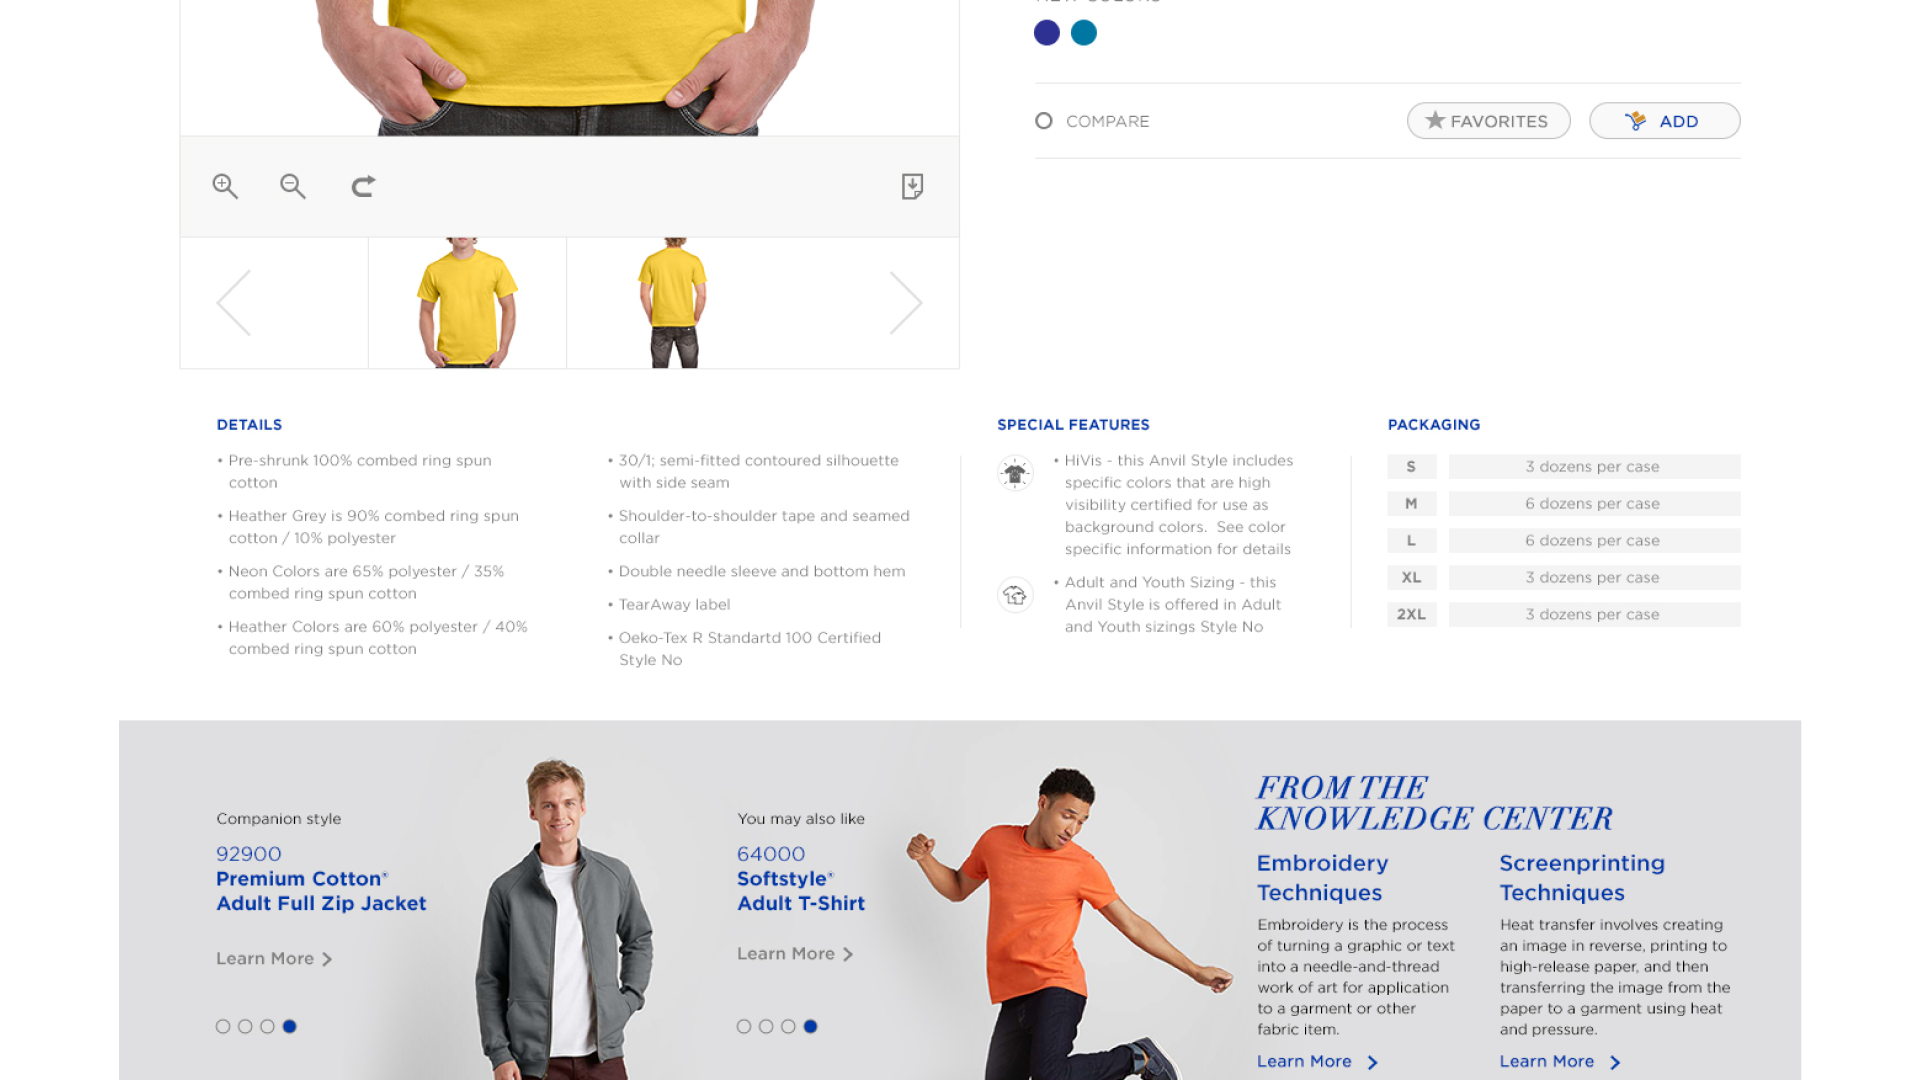Screen dimensions: 1920x1080
Task: Select the teal color swatch
Action: 1084,32
